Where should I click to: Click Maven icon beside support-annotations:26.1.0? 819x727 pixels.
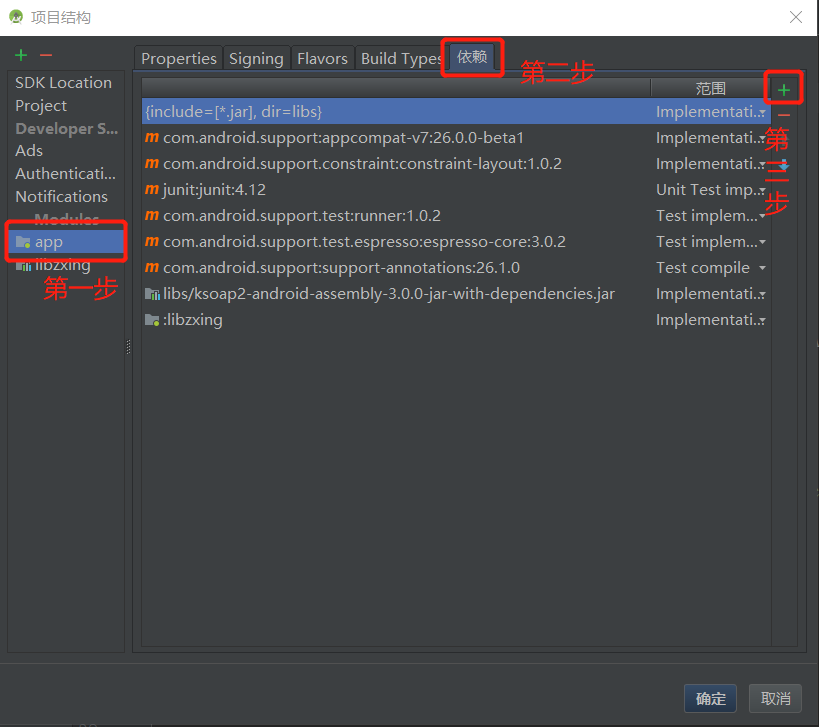151,267
